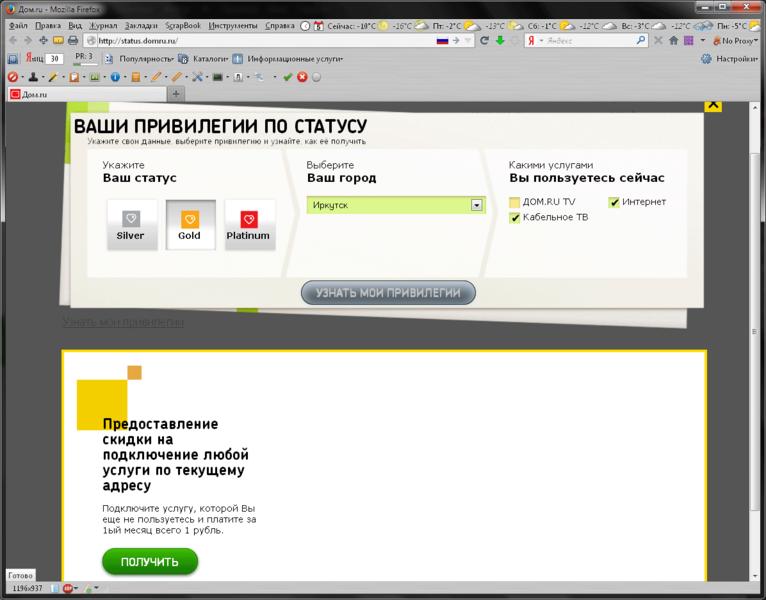Open the Справка menu

point(280,25)
